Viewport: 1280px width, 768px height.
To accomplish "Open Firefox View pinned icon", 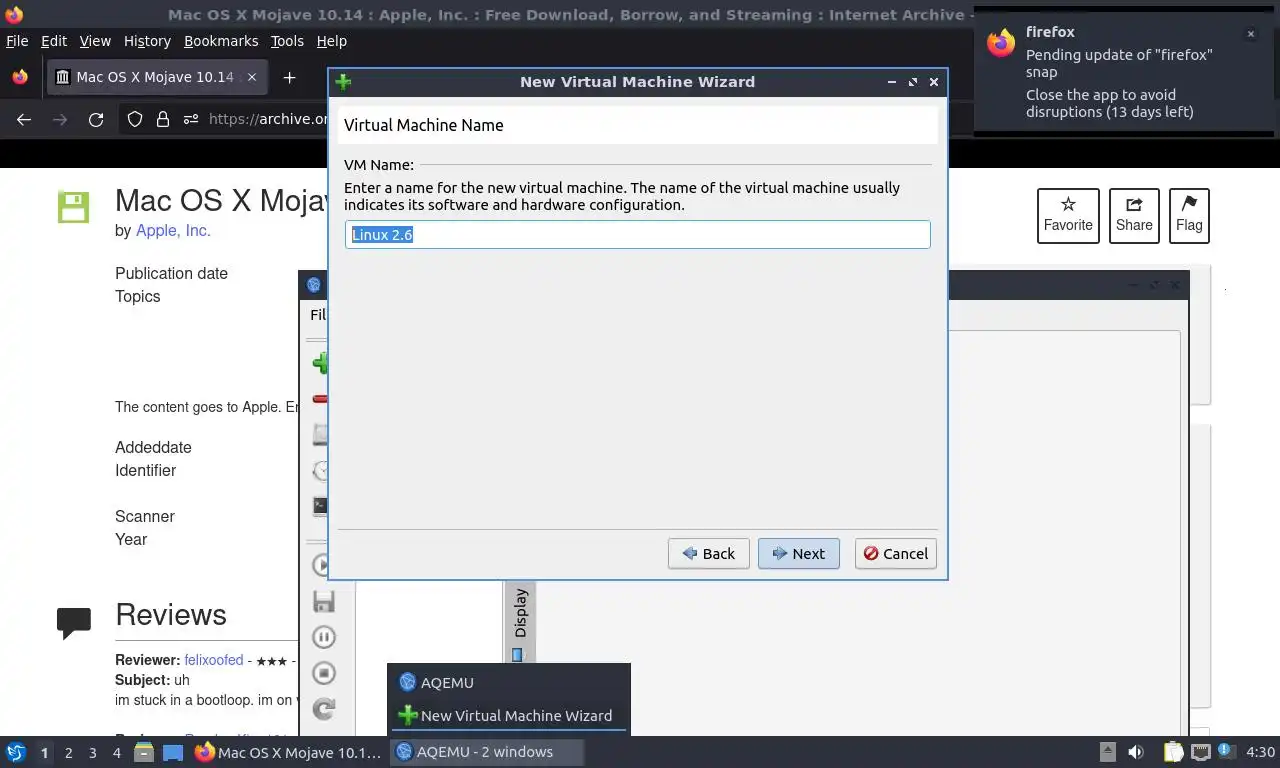I will tap(19, 77).
